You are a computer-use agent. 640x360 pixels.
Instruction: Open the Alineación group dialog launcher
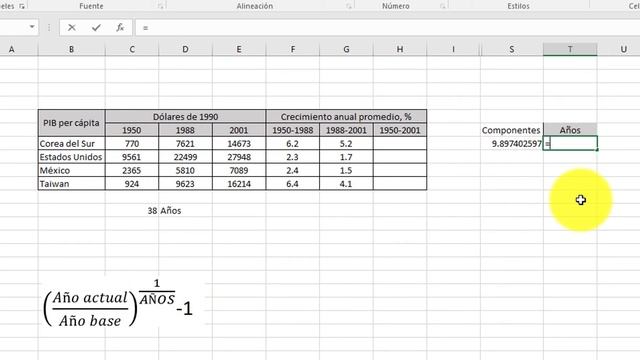click(349, 6)
